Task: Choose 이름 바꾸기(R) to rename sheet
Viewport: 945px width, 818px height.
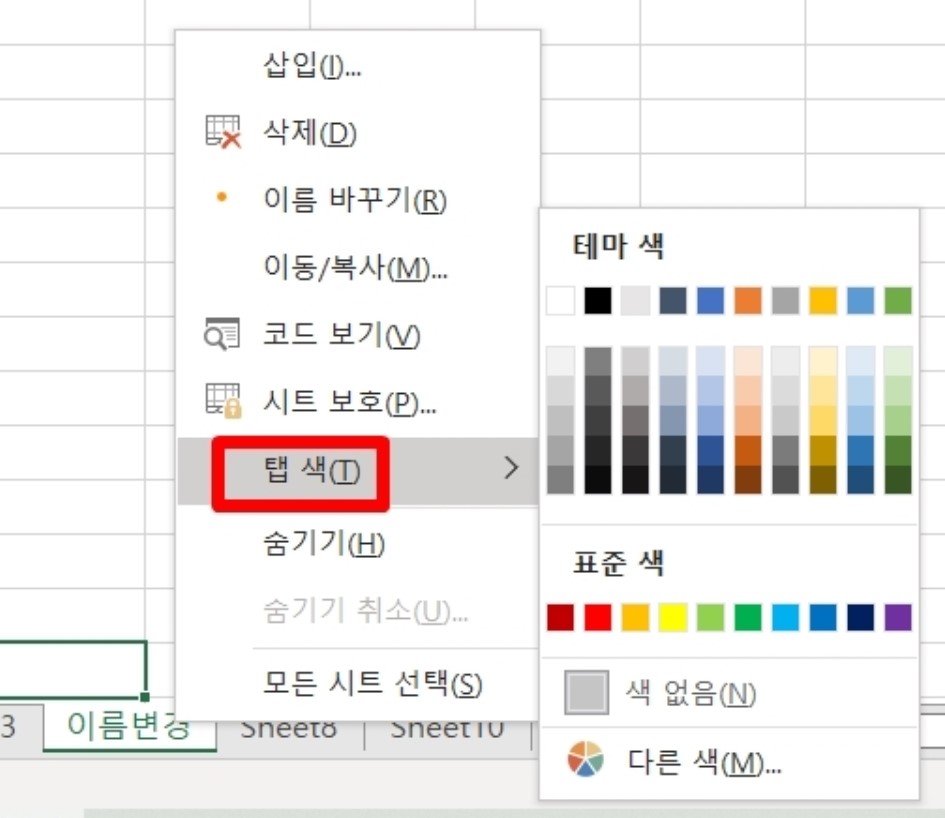Action: pyautogui.click(x=358, y=200)
